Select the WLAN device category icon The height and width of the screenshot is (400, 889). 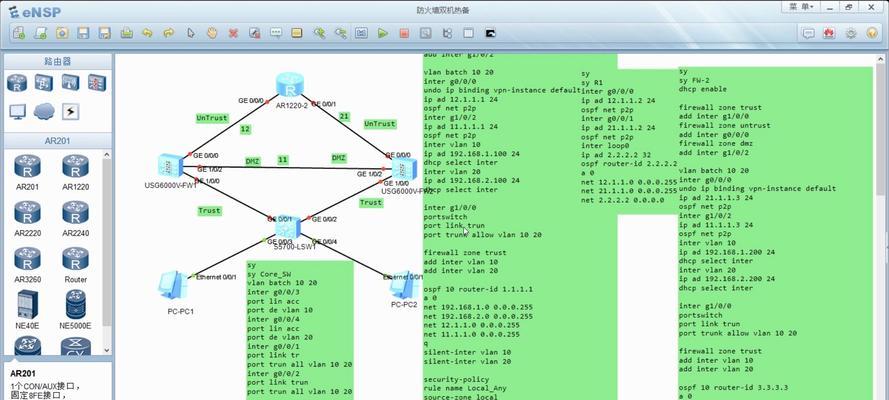click(x=70, y=83)
